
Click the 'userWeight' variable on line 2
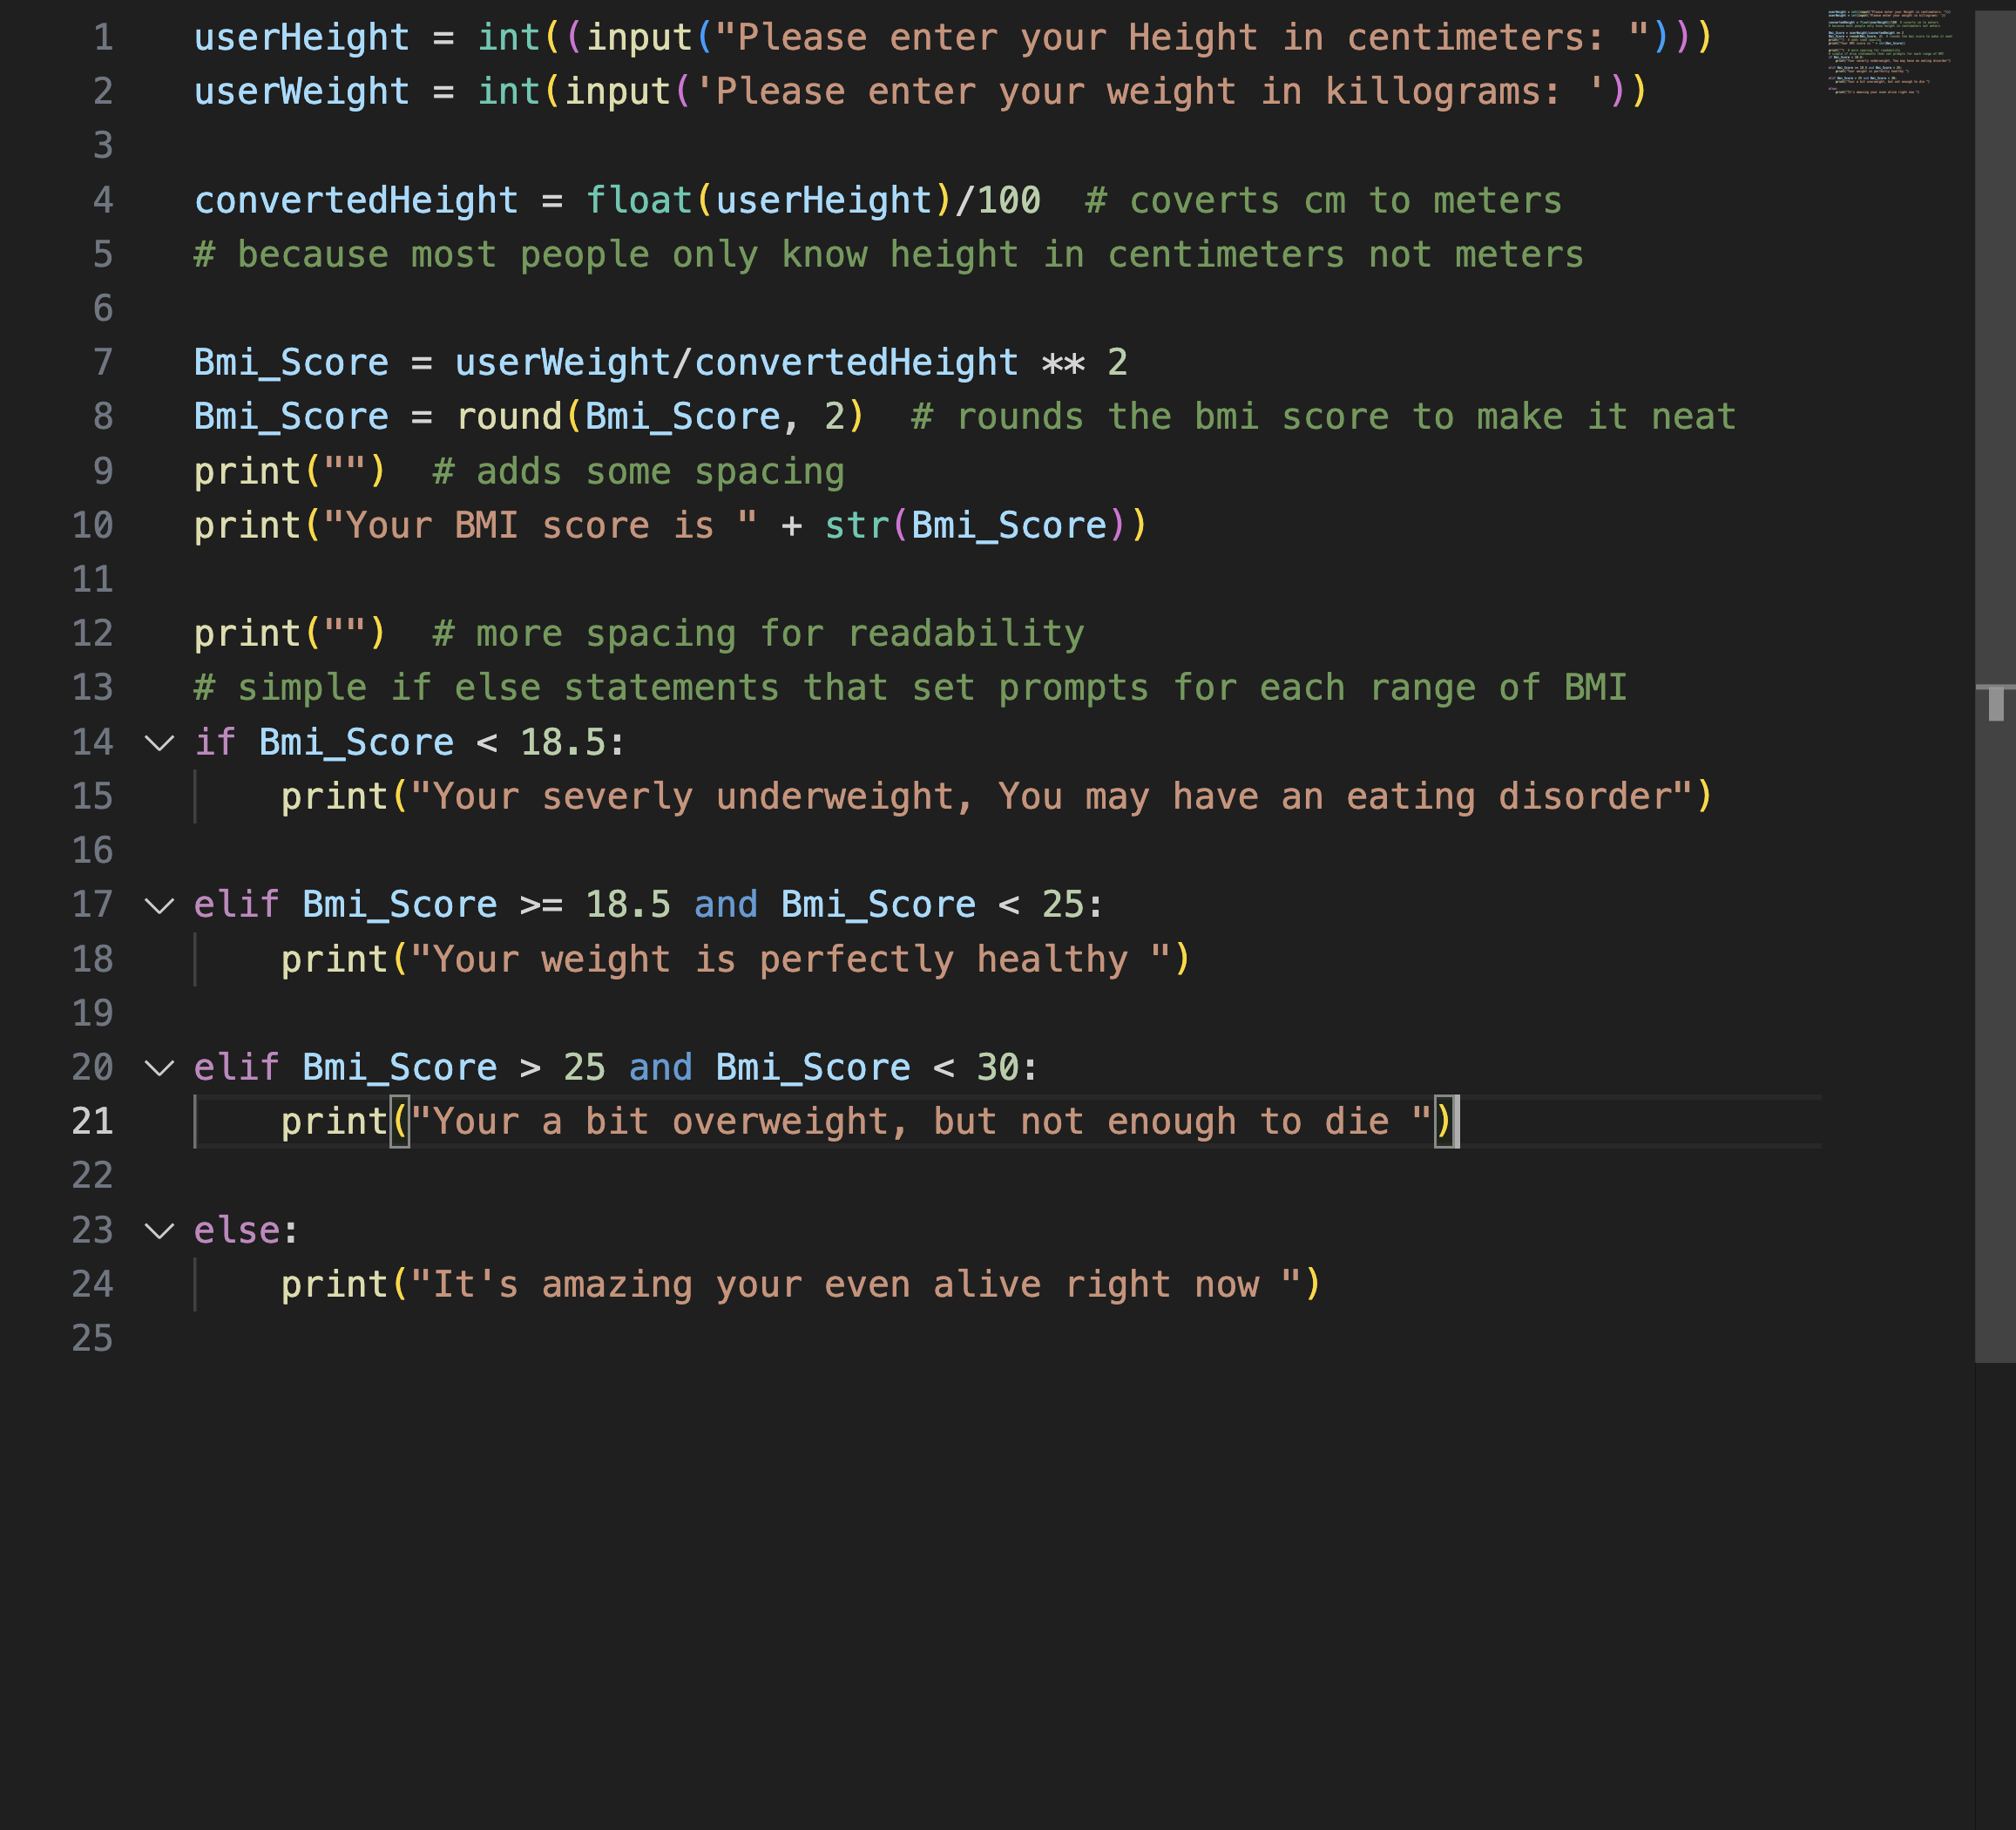coord(302,92)
